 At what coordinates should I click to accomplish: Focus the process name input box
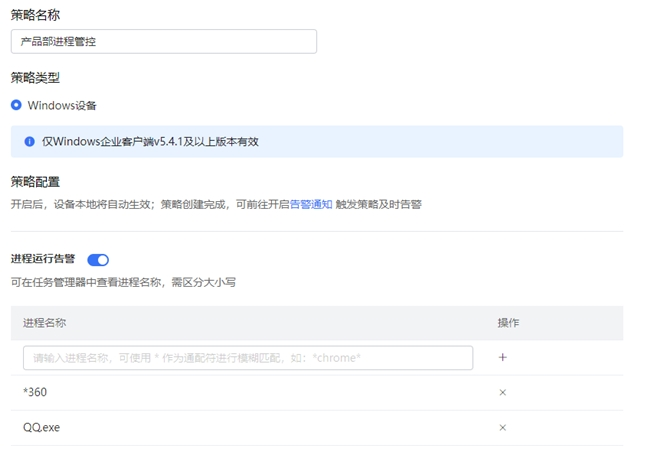[247, 357]
